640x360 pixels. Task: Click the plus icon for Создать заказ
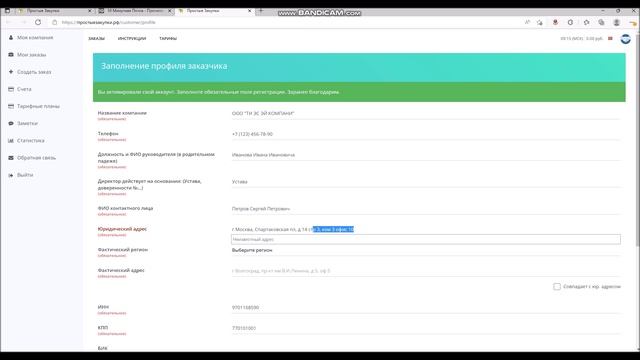click(x=11, y=72)
